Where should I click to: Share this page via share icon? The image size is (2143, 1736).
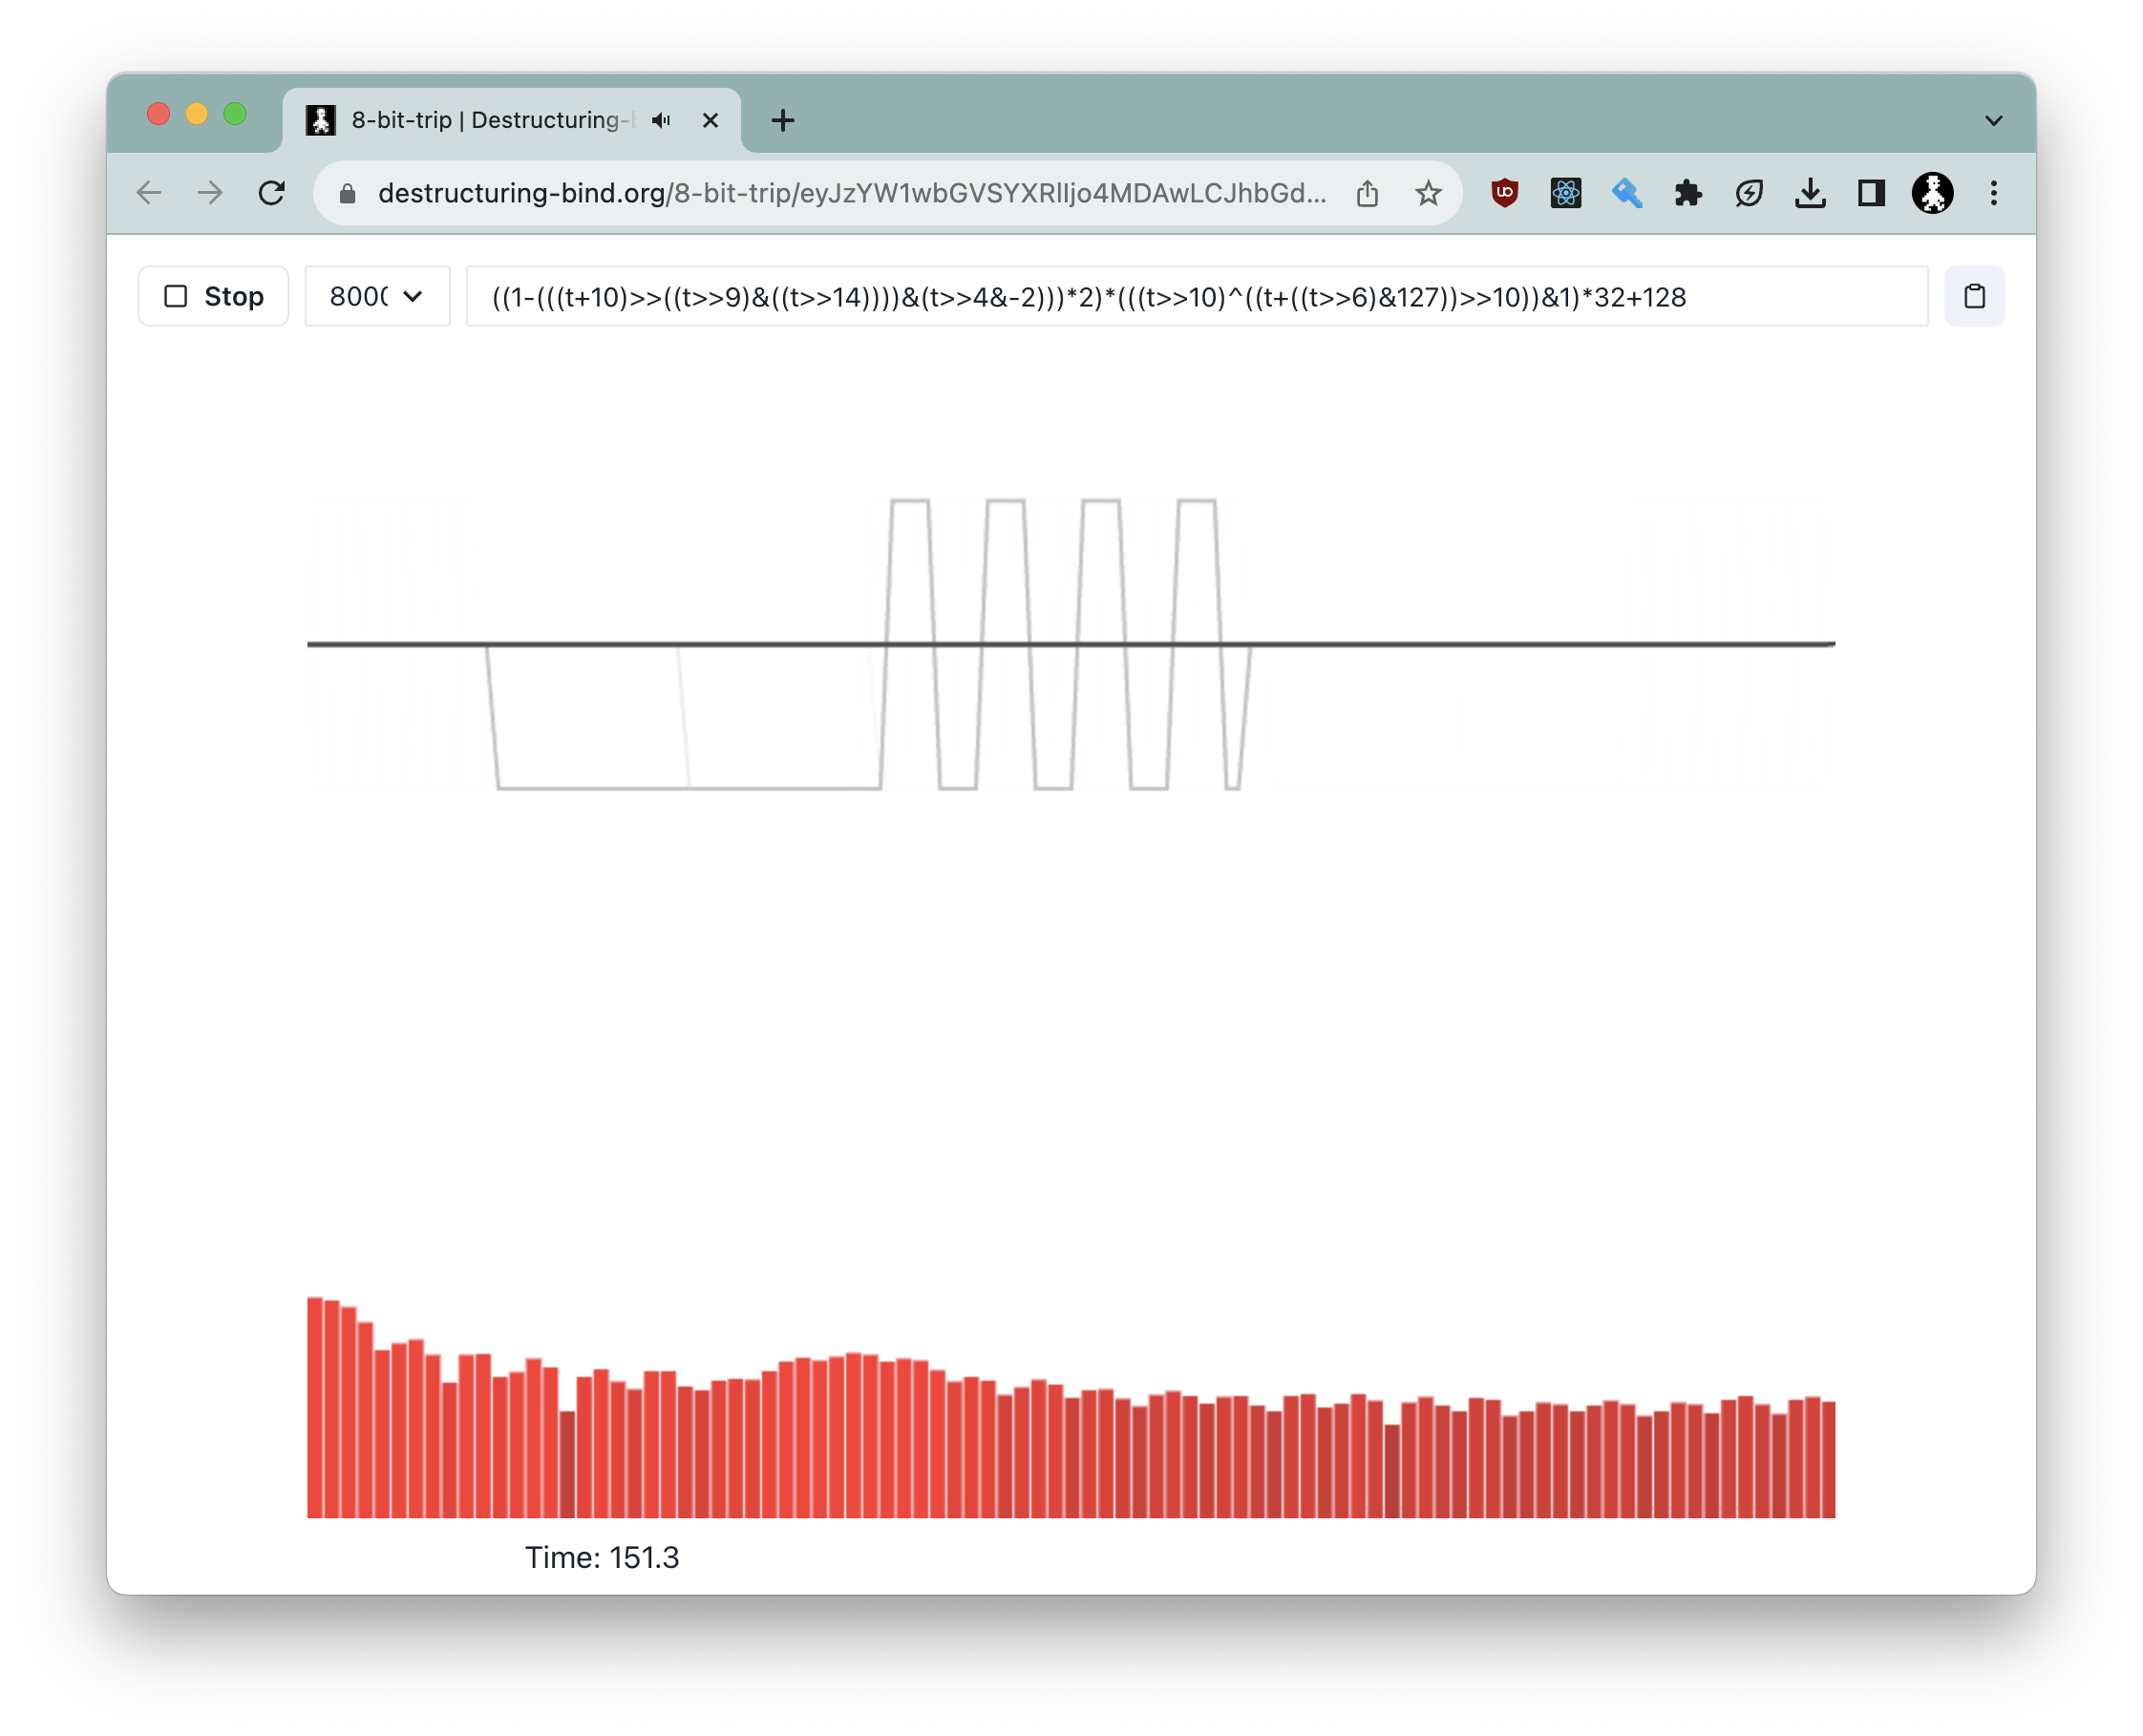click(x=1367, y=193)
